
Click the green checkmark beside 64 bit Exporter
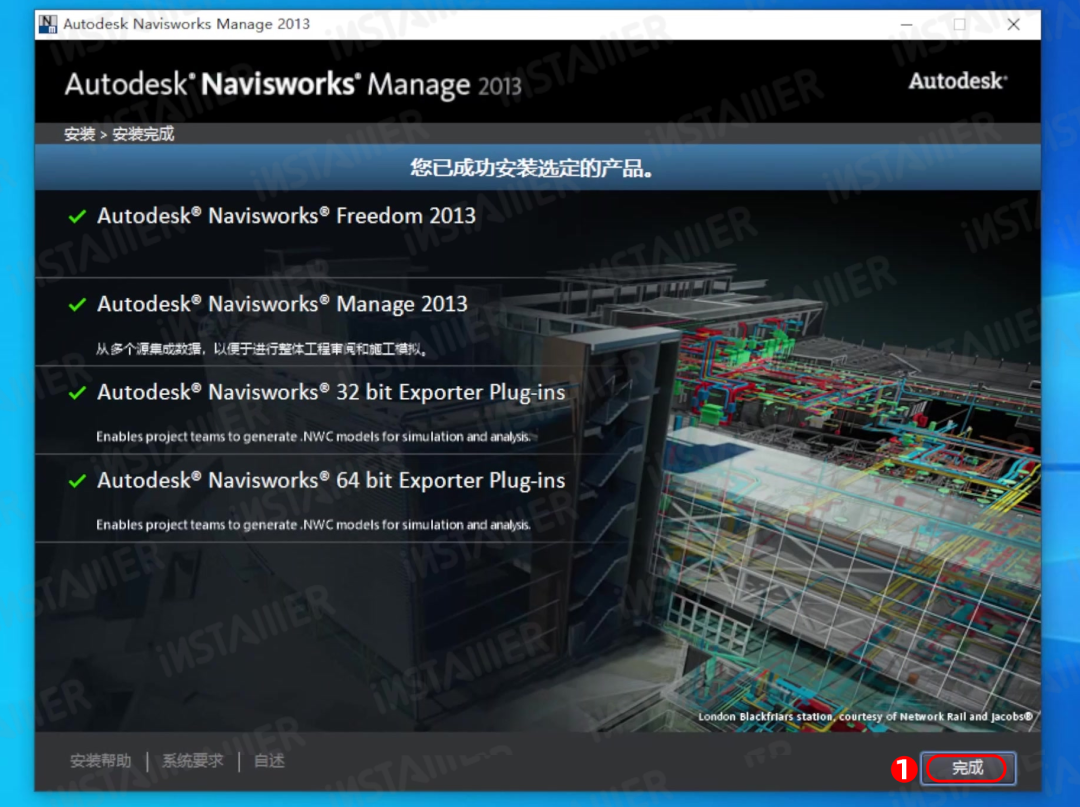point(77,481)
